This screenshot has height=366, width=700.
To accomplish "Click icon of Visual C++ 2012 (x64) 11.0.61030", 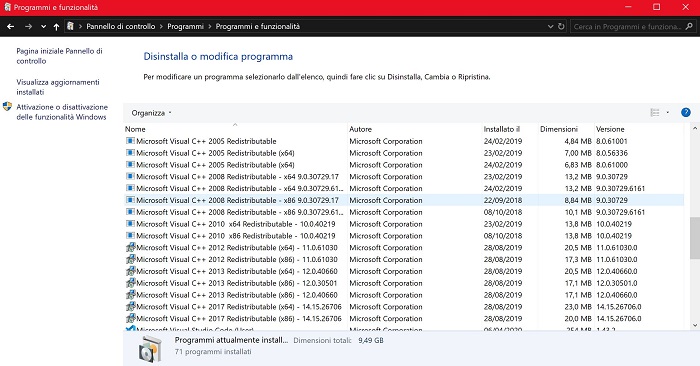I will tap(130, 247).
